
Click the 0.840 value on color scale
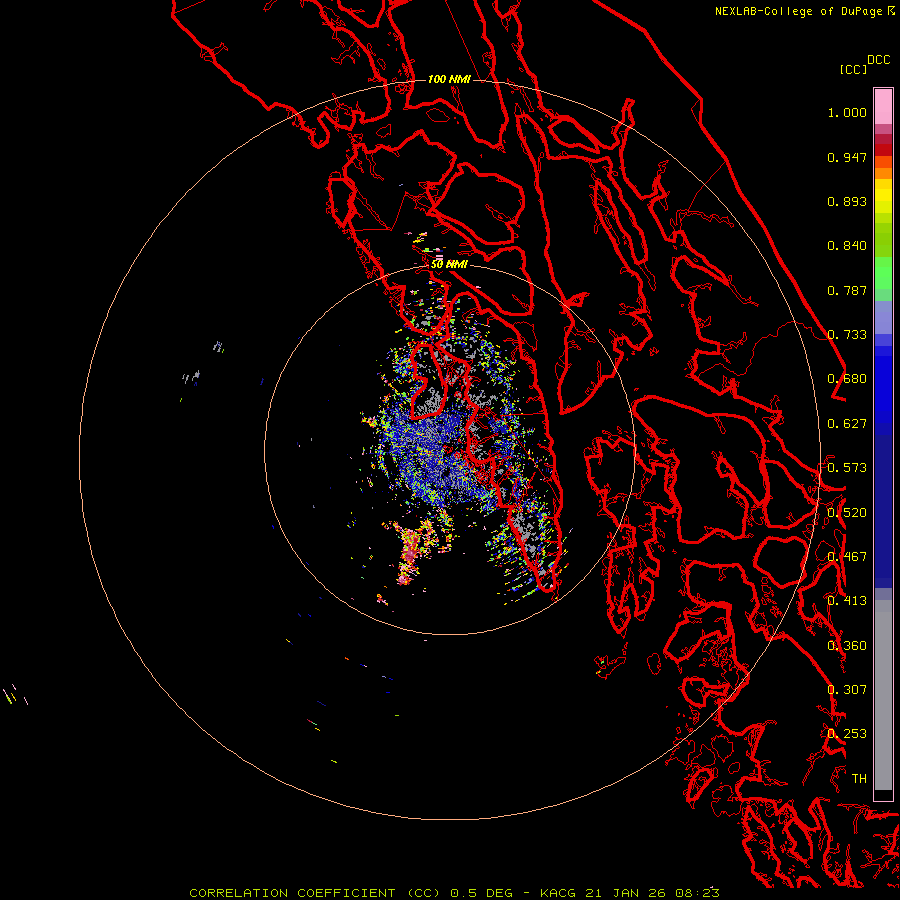847,246
